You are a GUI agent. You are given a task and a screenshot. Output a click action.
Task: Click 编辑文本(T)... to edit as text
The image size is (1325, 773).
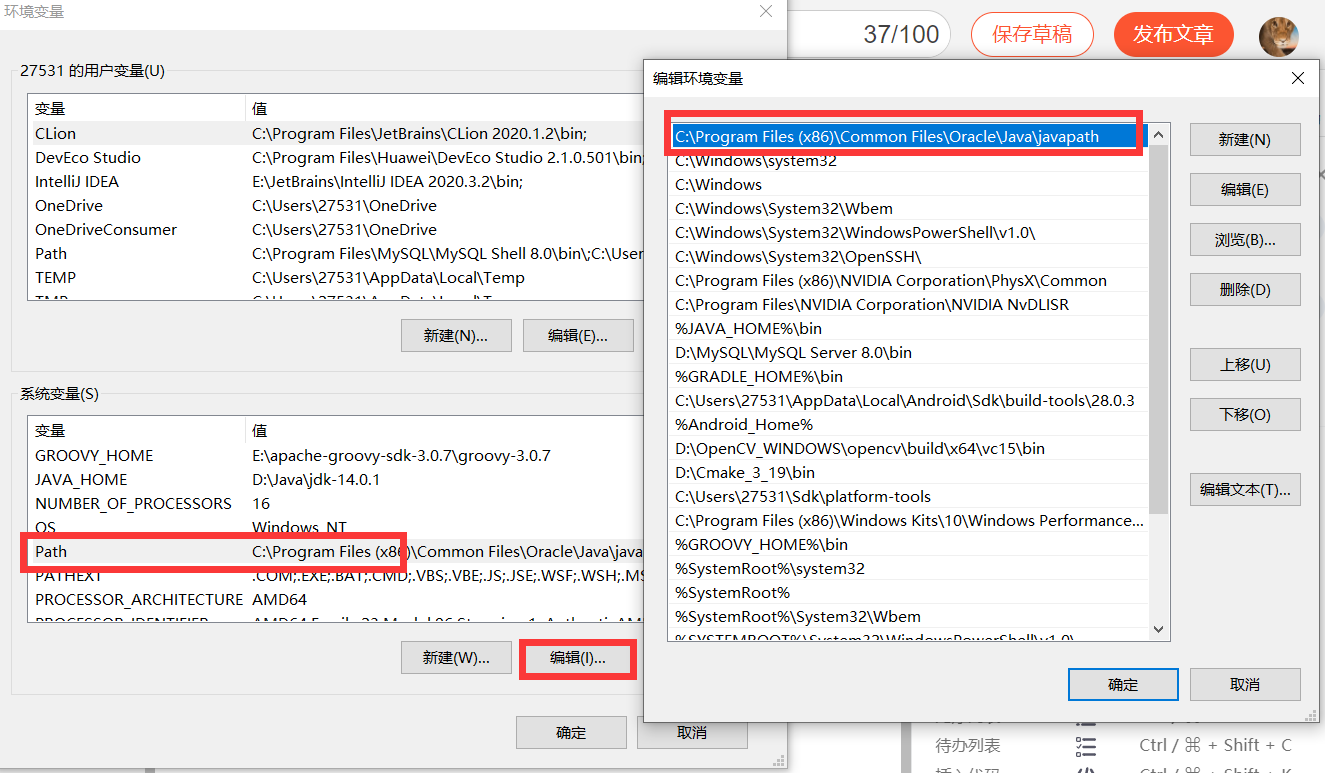1244,489
